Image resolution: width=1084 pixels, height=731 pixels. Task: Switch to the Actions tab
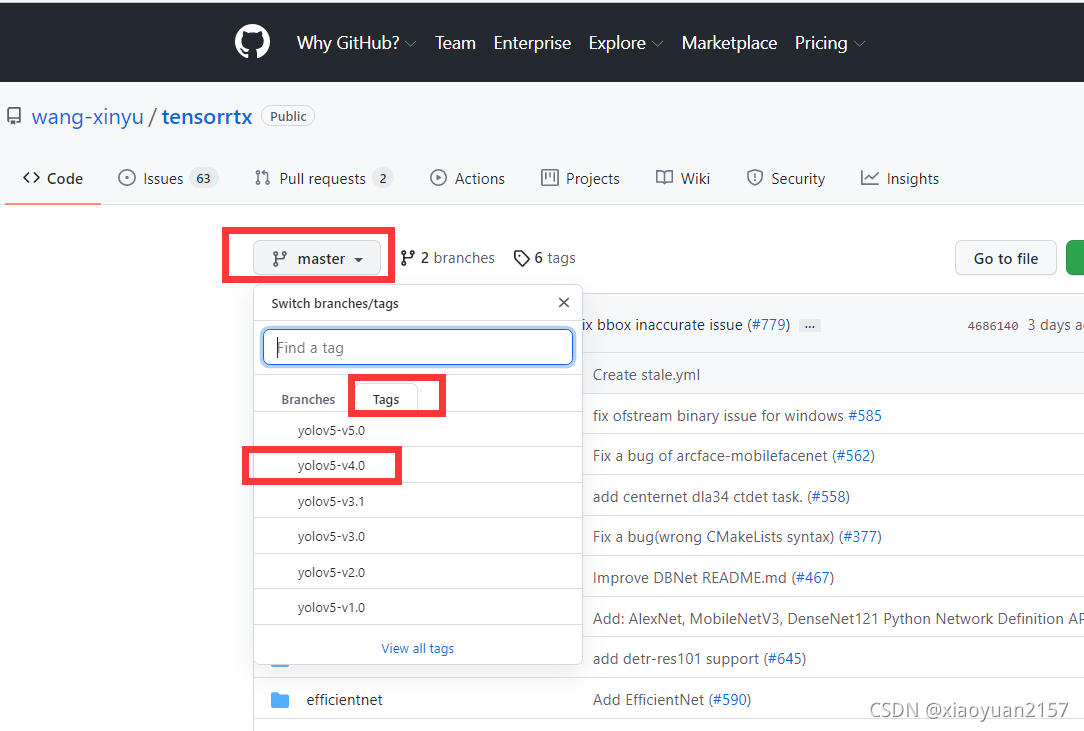467,178
